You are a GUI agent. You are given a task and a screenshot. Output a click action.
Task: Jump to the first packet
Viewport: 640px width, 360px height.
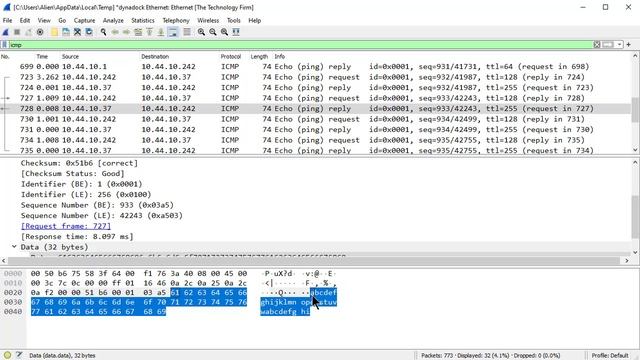point(149,32)
